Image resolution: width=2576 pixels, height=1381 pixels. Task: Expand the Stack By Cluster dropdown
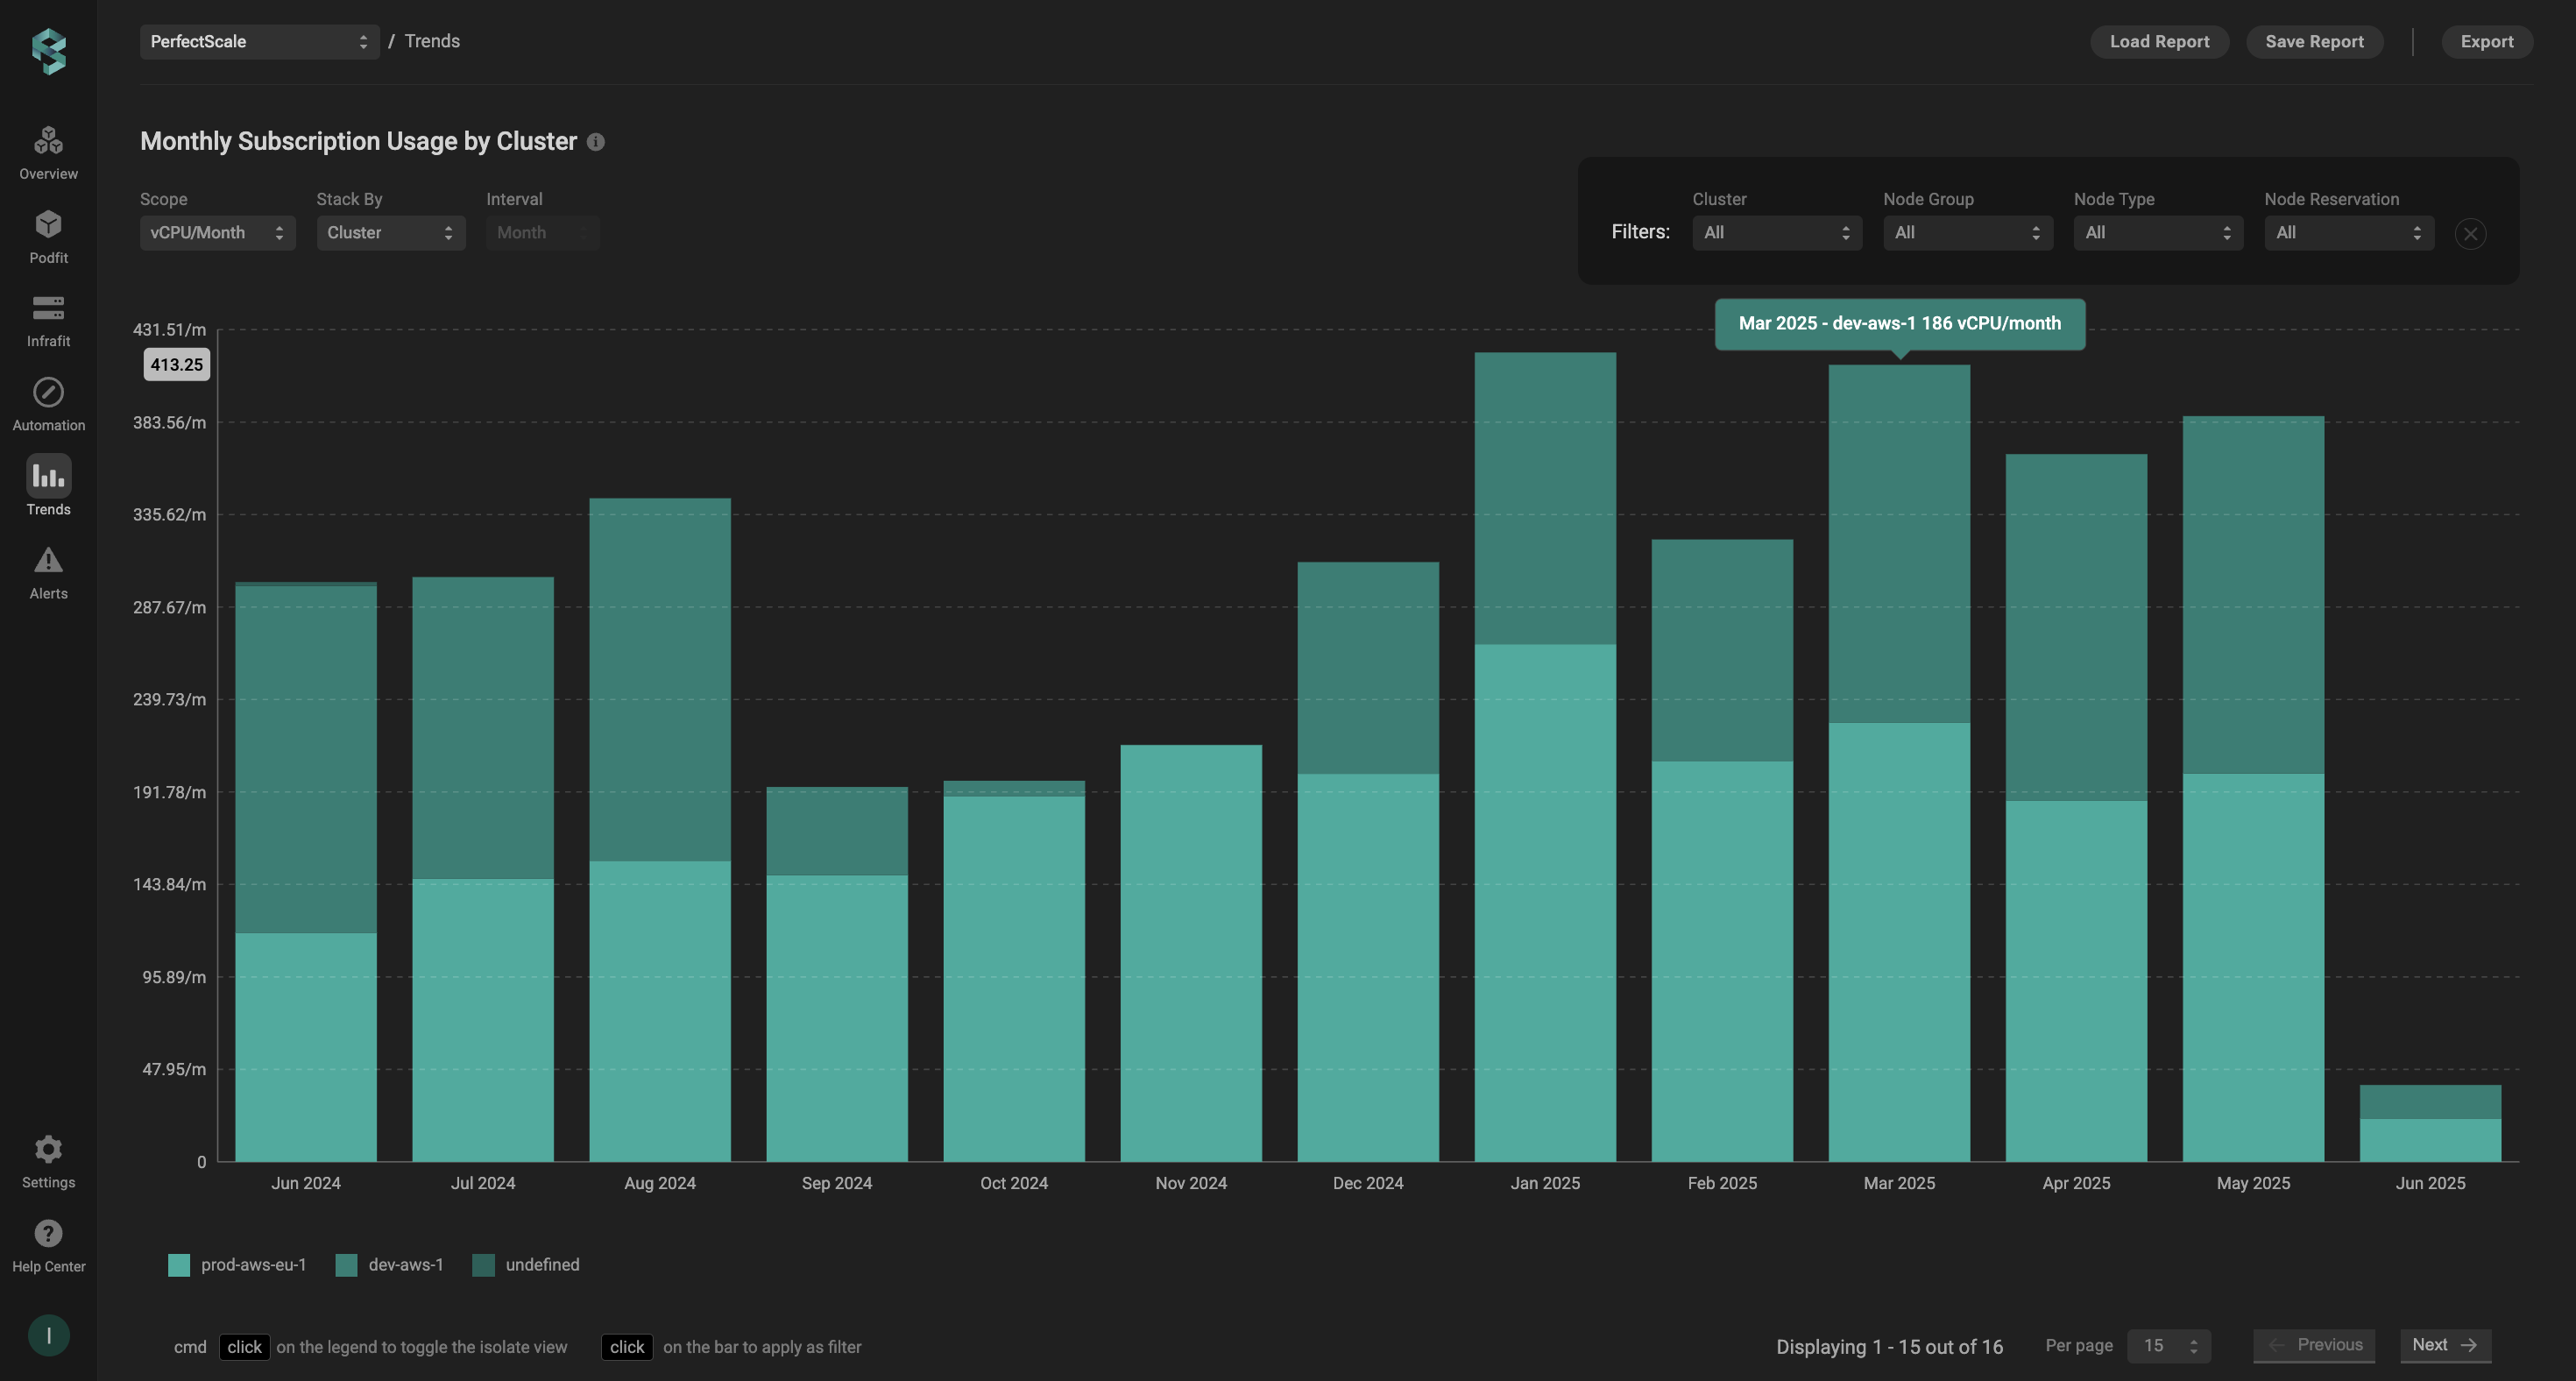[390, 233]
